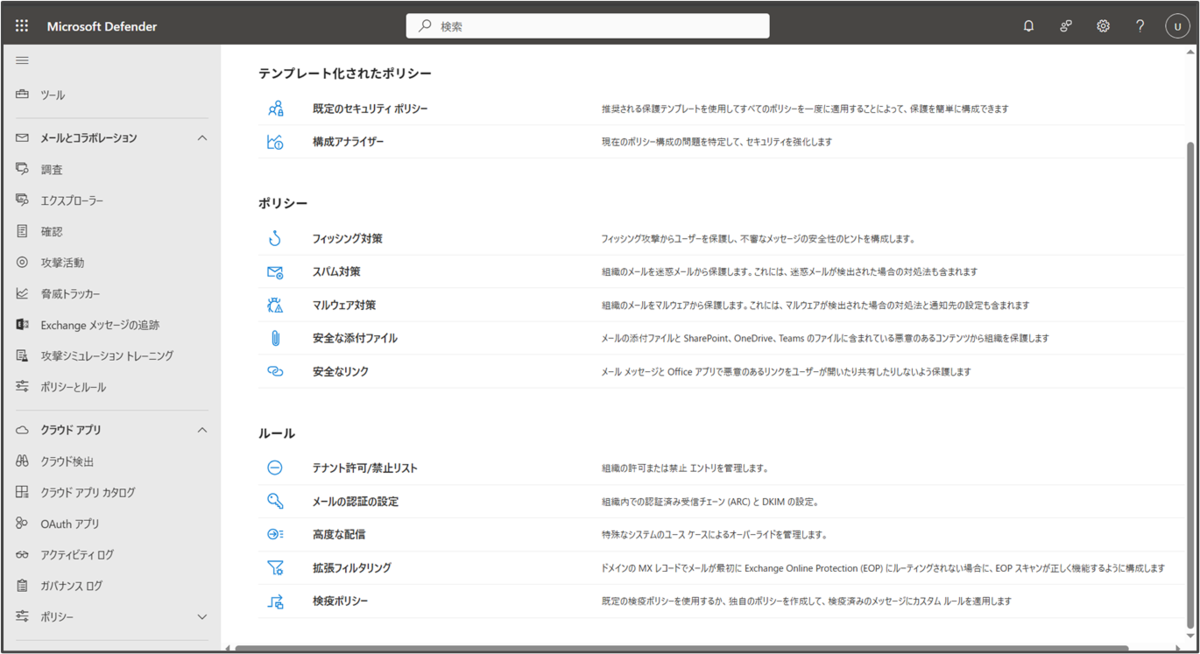Click the 脅威トラッカー chart icon

click(22, 294)
